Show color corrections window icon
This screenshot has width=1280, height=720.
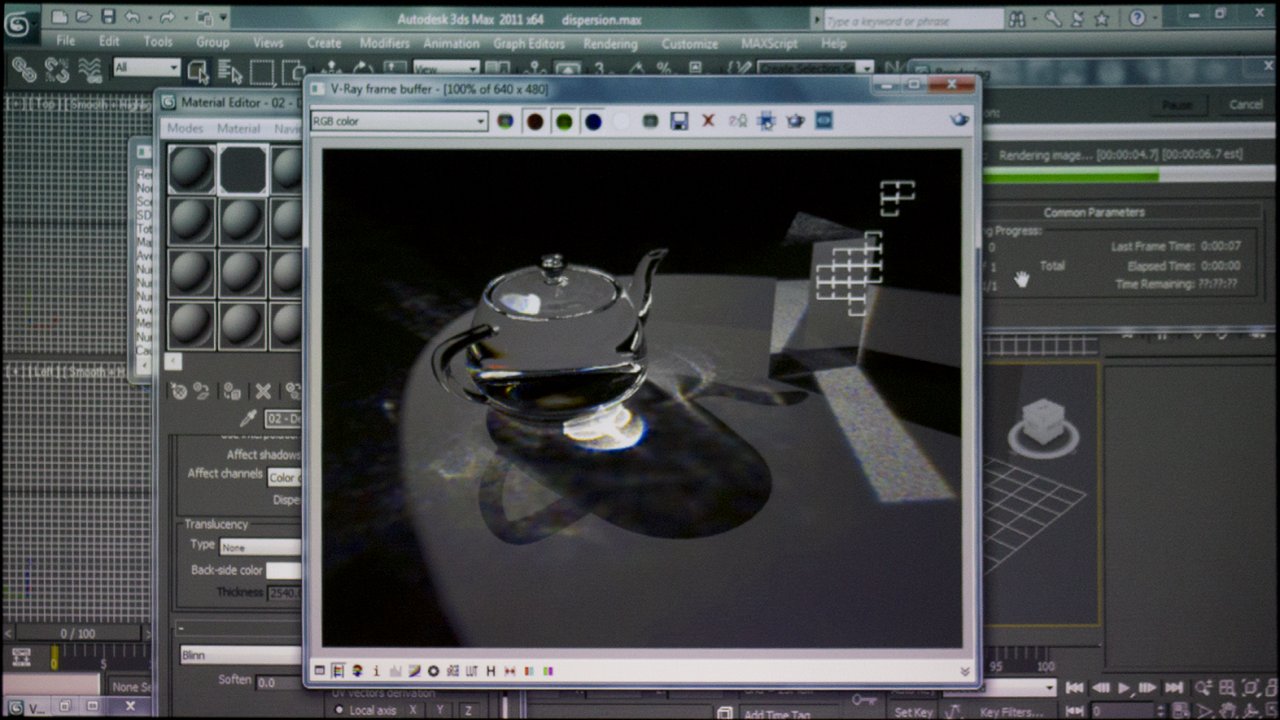pyautogui.click(x=320, y=671)
